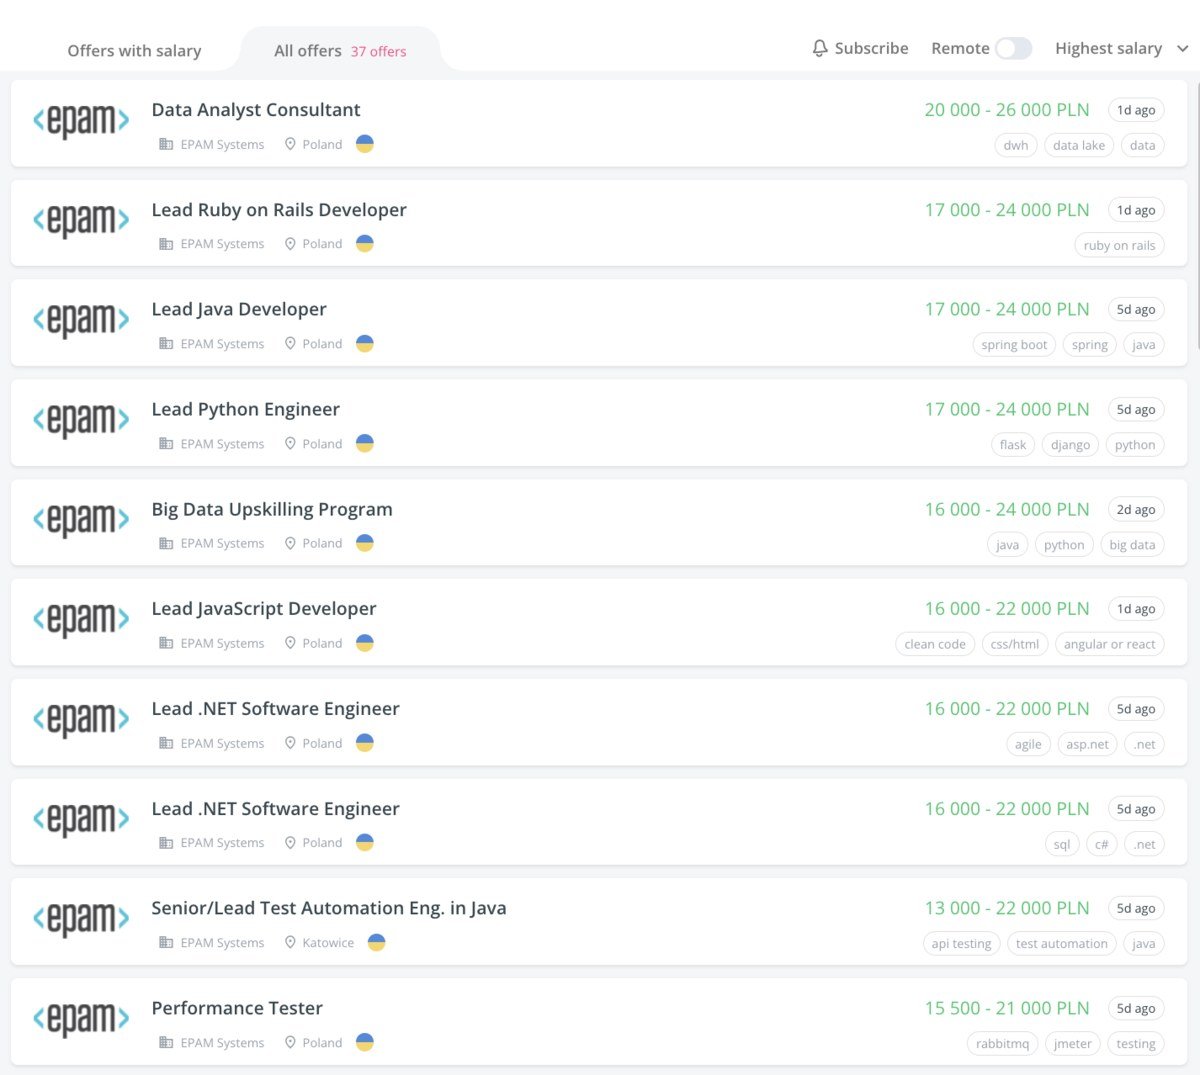Open Senior/Lead Test Automation Eng. in Java offer

[x=329, y=908]
